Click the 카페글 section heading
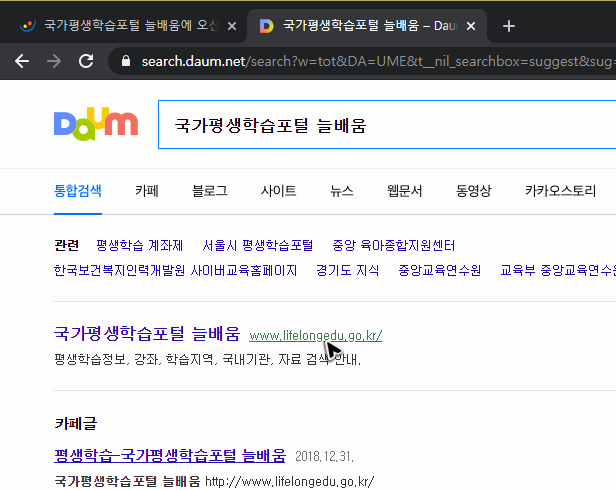Viewport: 616px width, 490px height. click(75, 423)
